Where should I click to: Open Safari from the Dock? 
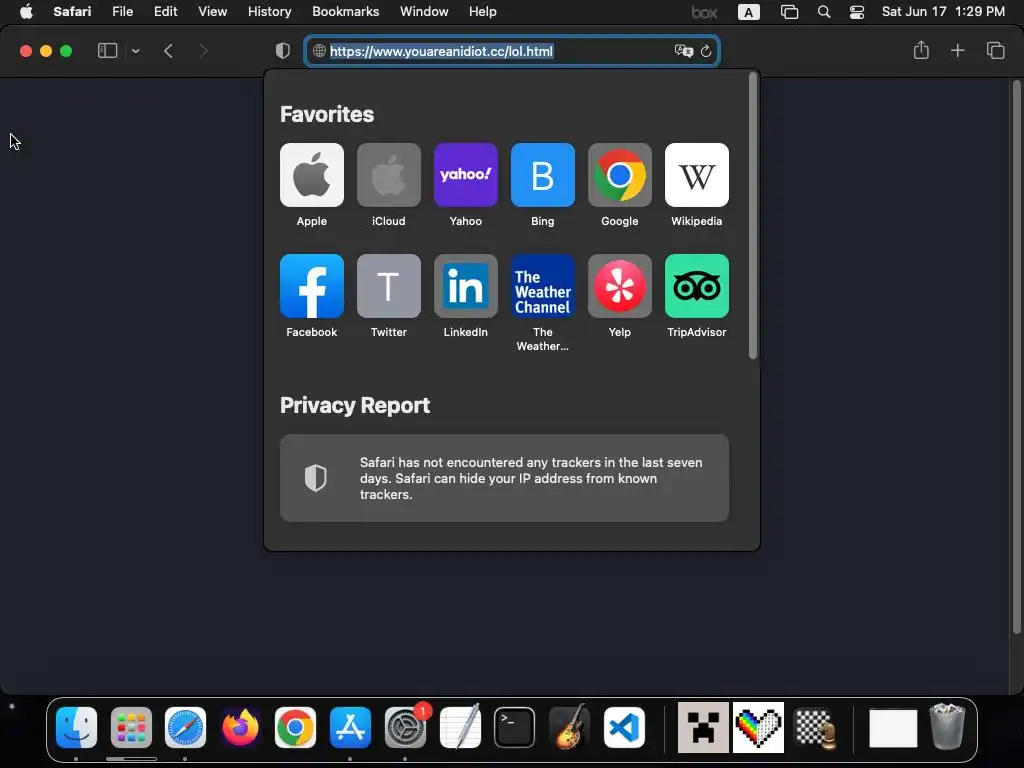pyautogui.click(x=185, y=728)
